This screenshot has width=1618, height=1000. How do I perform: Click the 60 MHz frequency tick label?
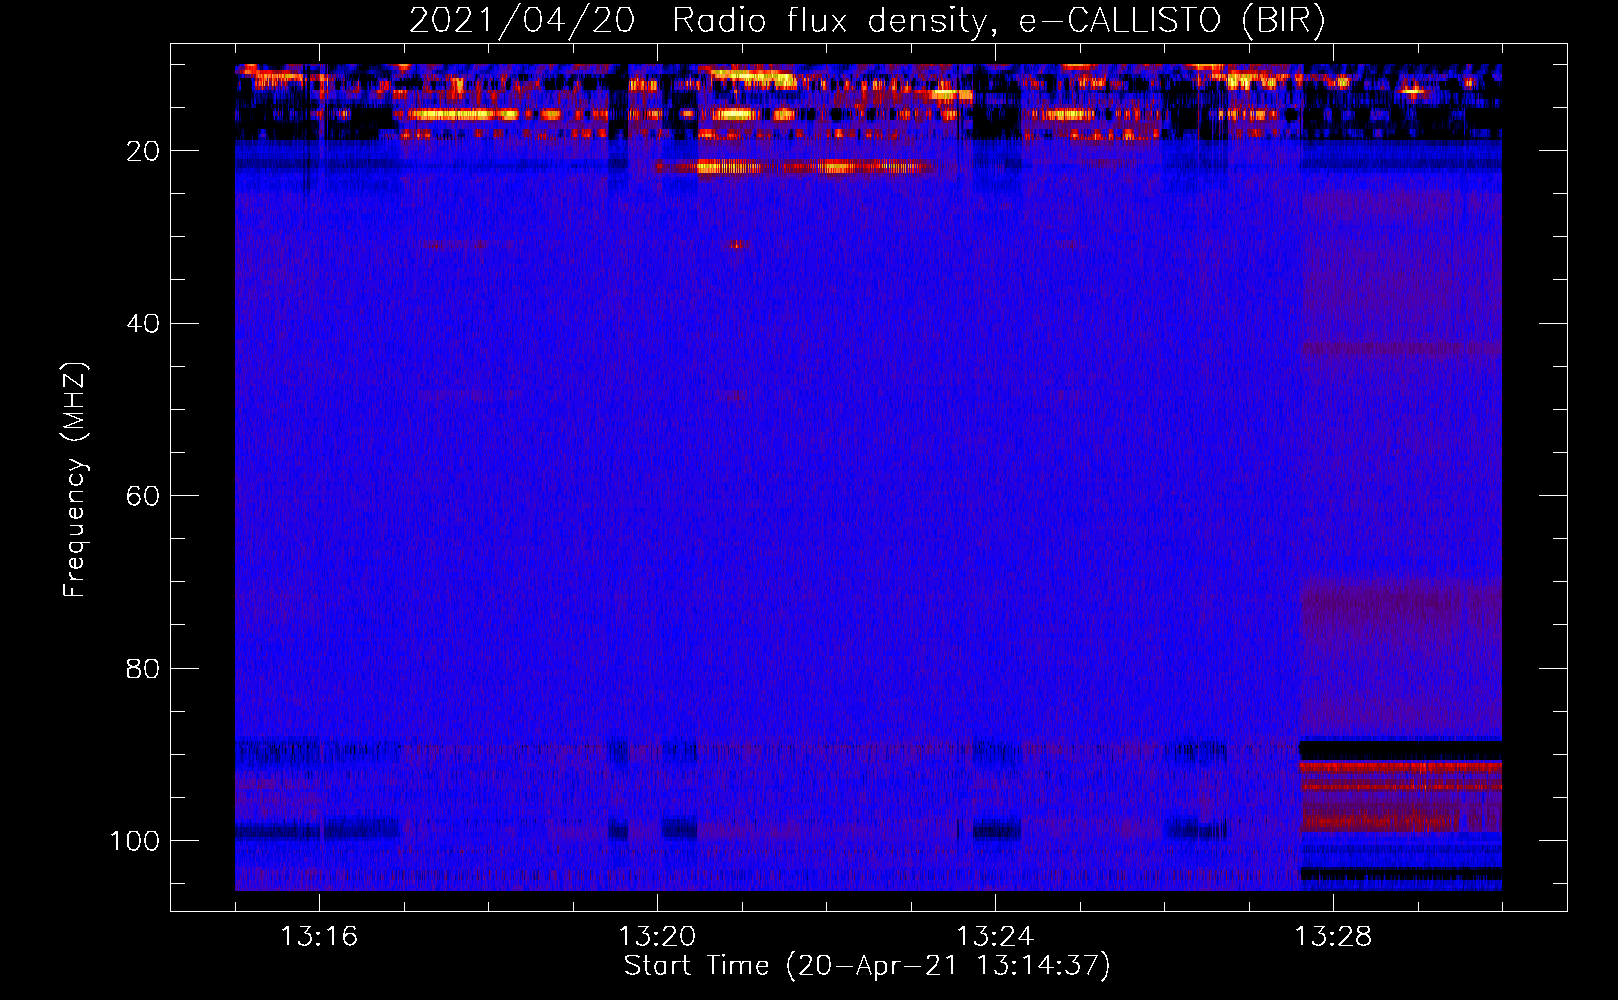(143, 496)
